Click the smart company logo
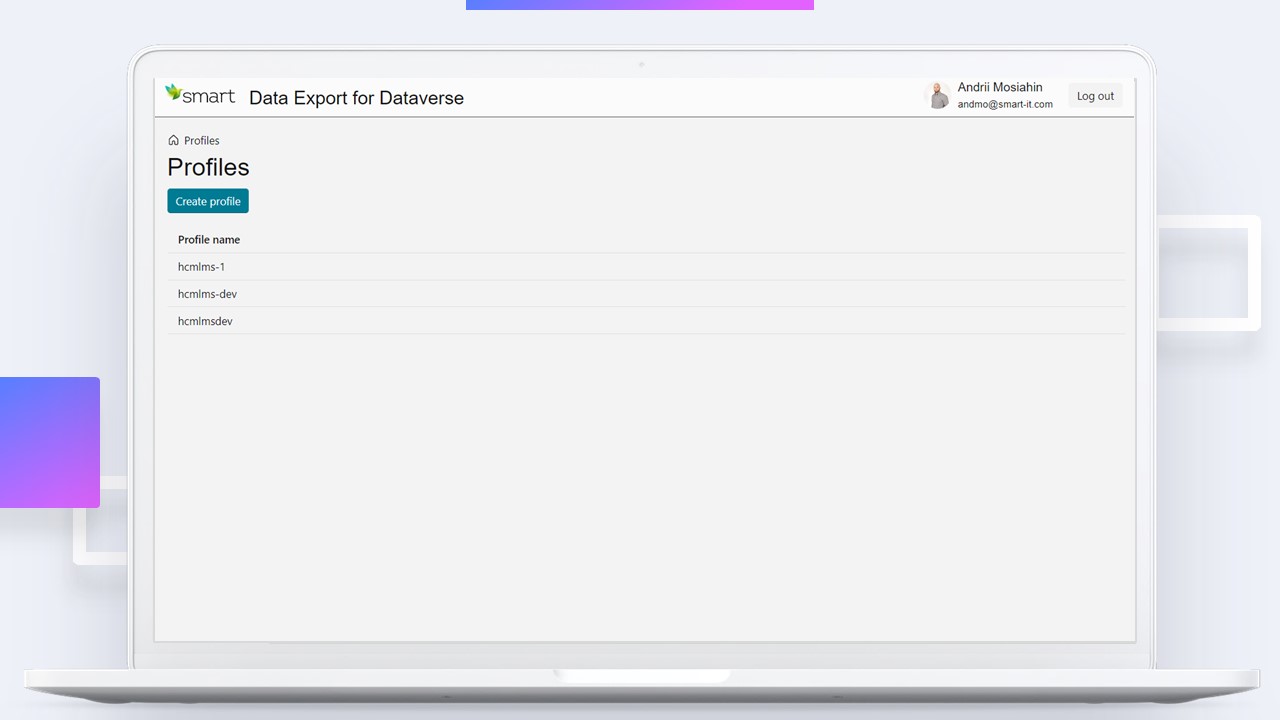Screen dimensions: 1280x720 point(200,95)
